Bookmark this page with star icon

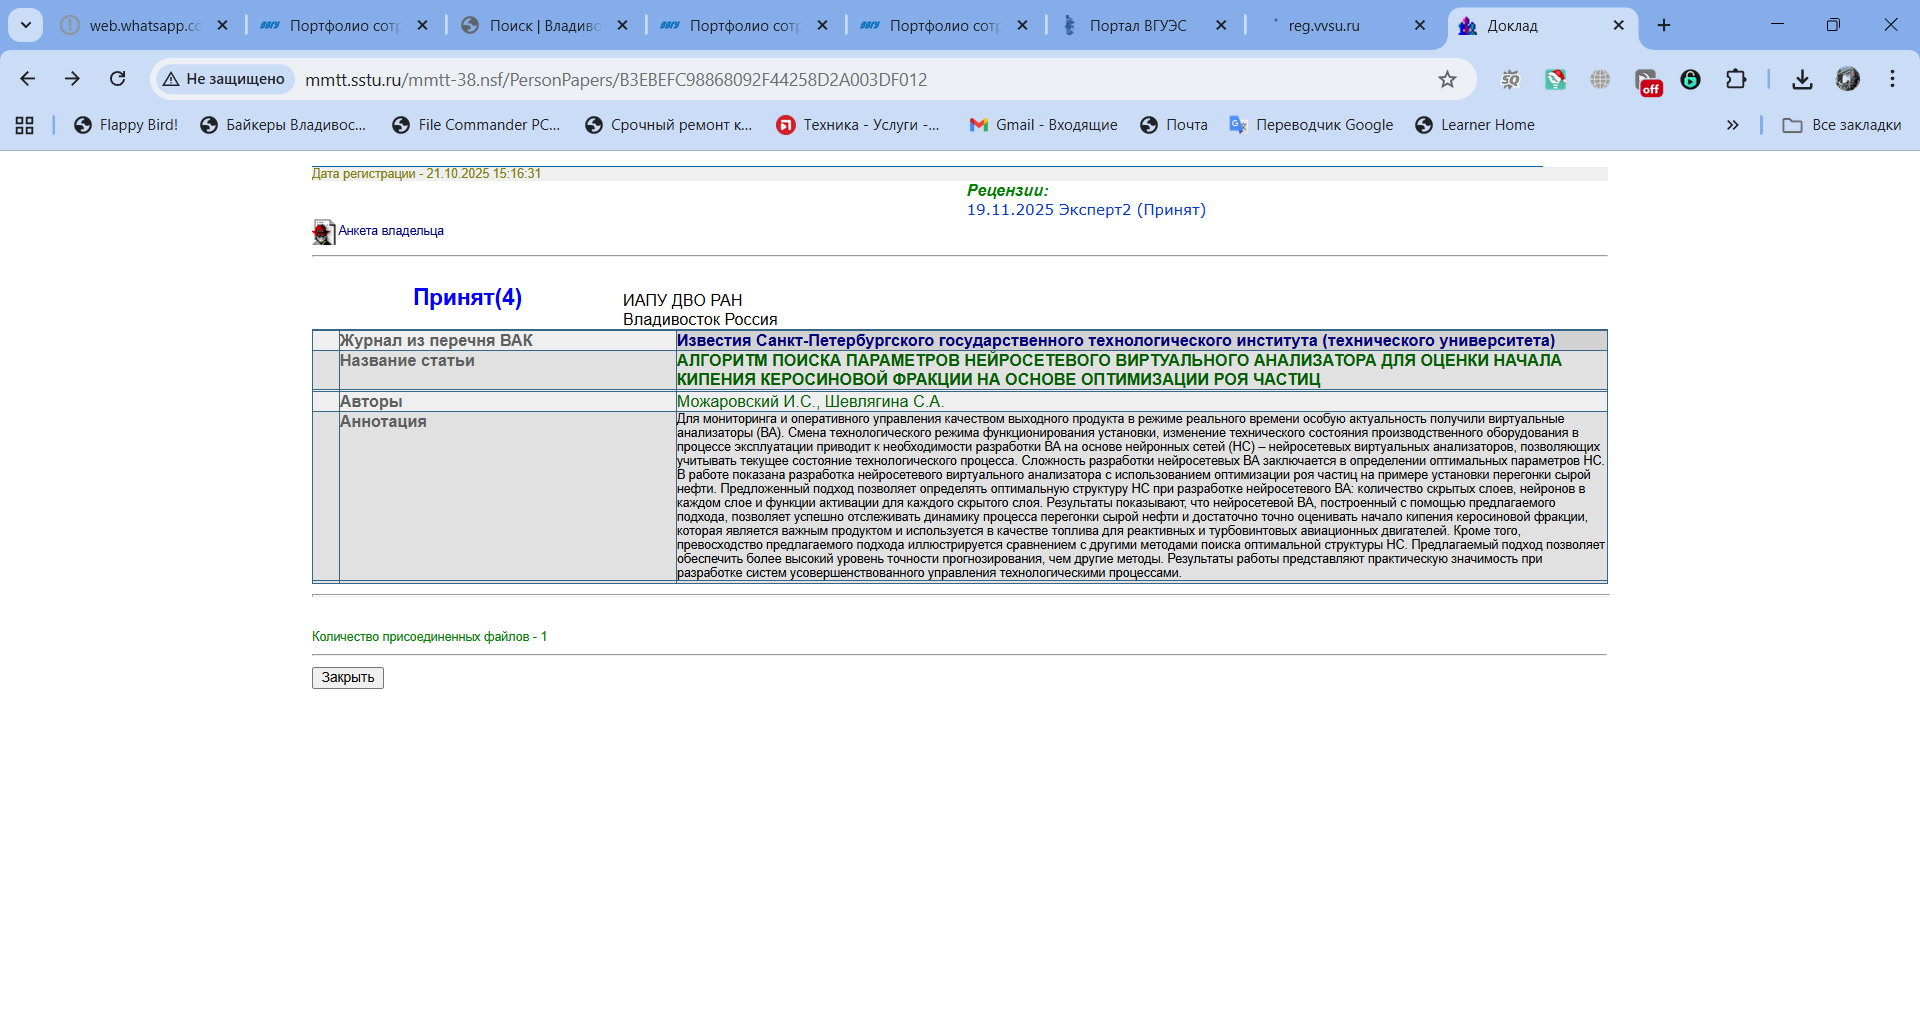[x=1447, y=80]
